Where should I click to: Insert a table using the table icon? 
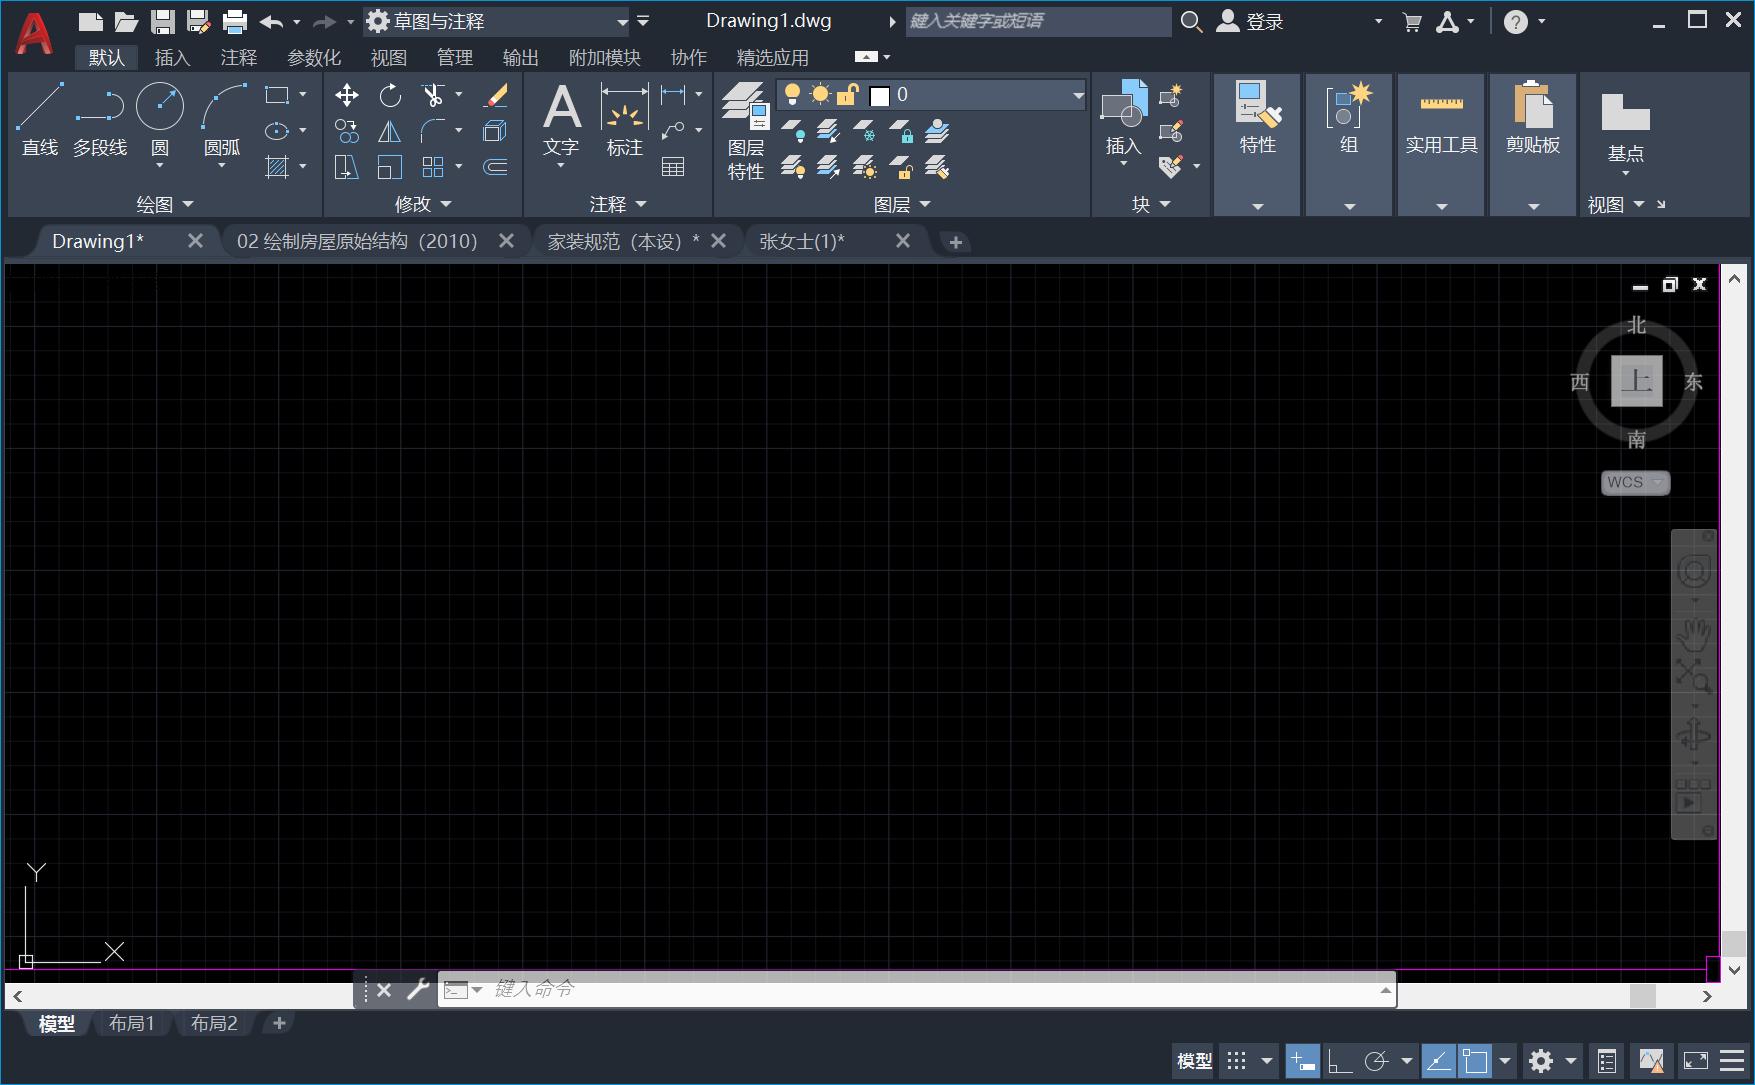tap(673, 167)
